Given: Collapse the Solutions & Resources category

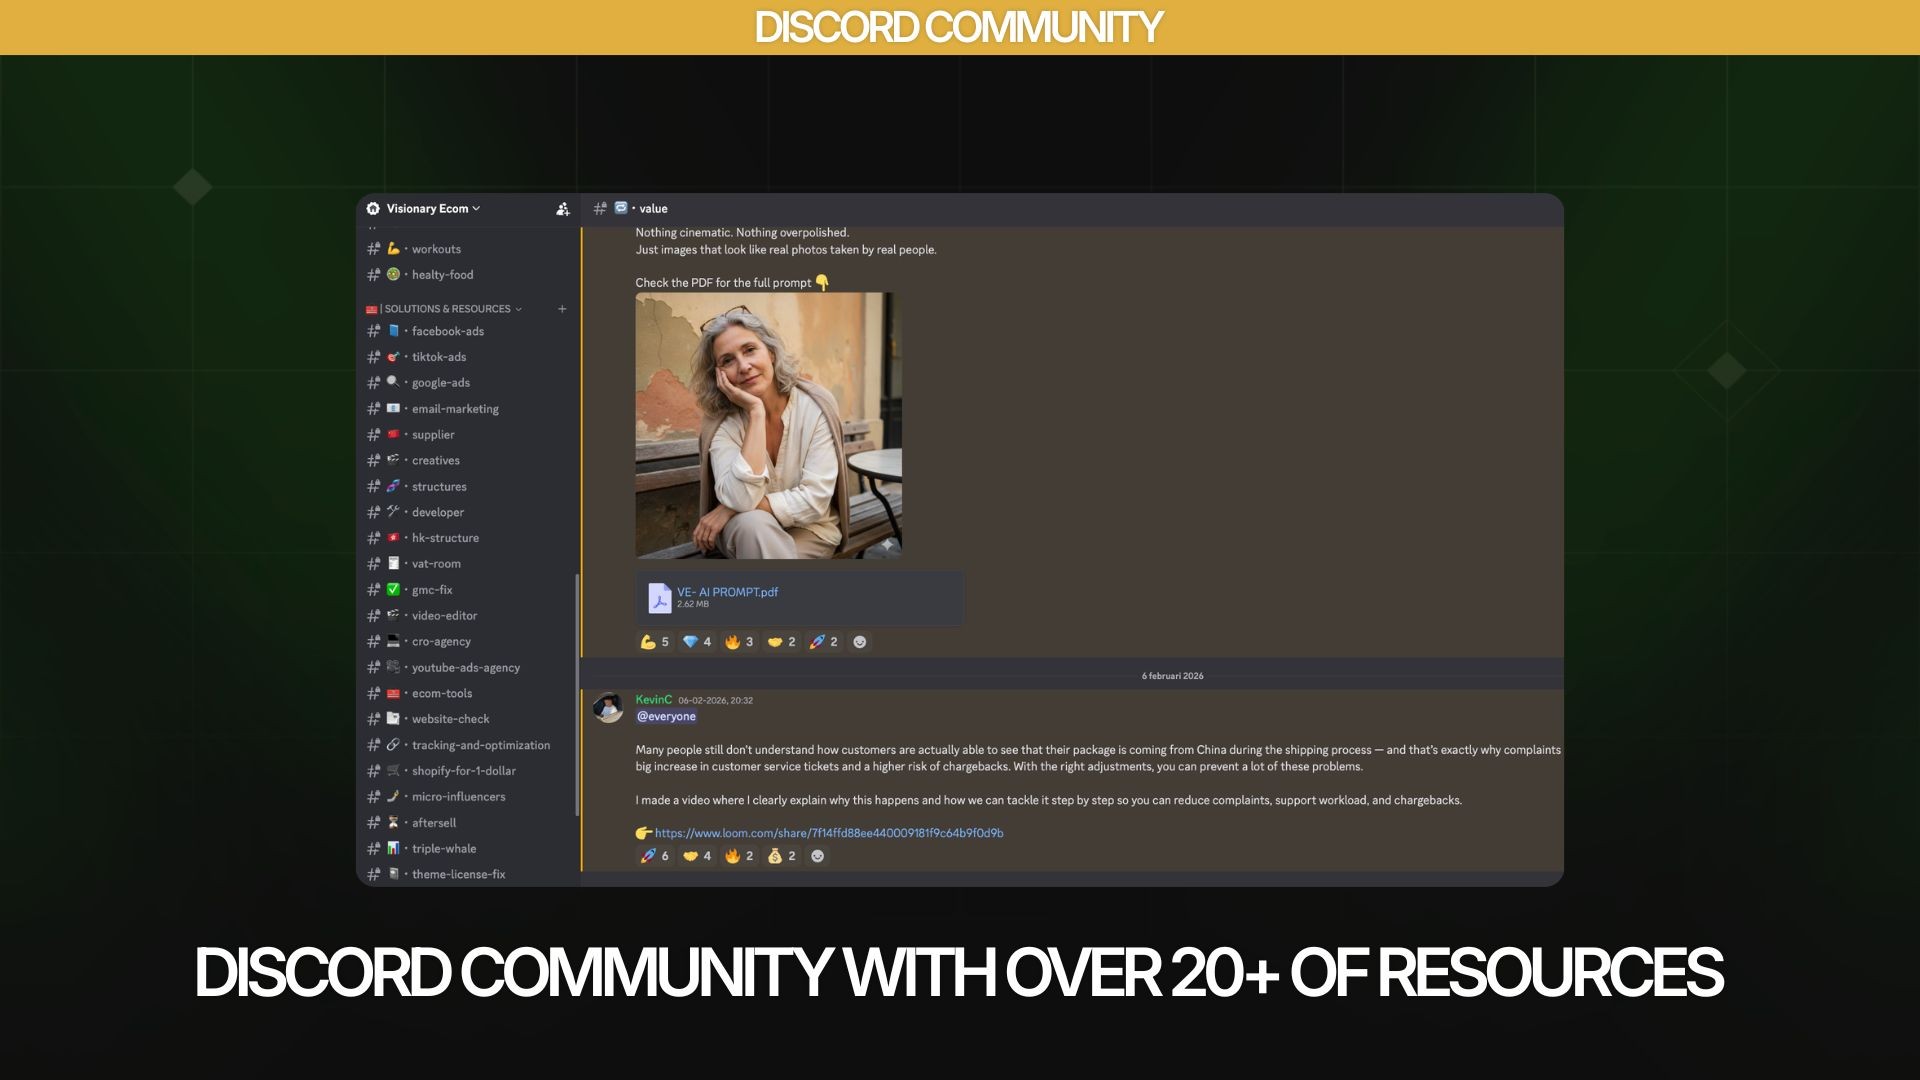Looking at the screenshot, I should (447, 309).
